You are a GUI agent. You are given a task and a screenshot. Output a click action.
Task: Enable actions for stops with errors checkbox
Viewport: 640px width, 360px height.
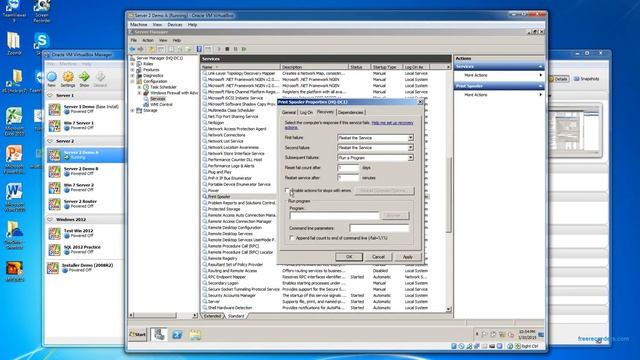[x=287, y=190]
